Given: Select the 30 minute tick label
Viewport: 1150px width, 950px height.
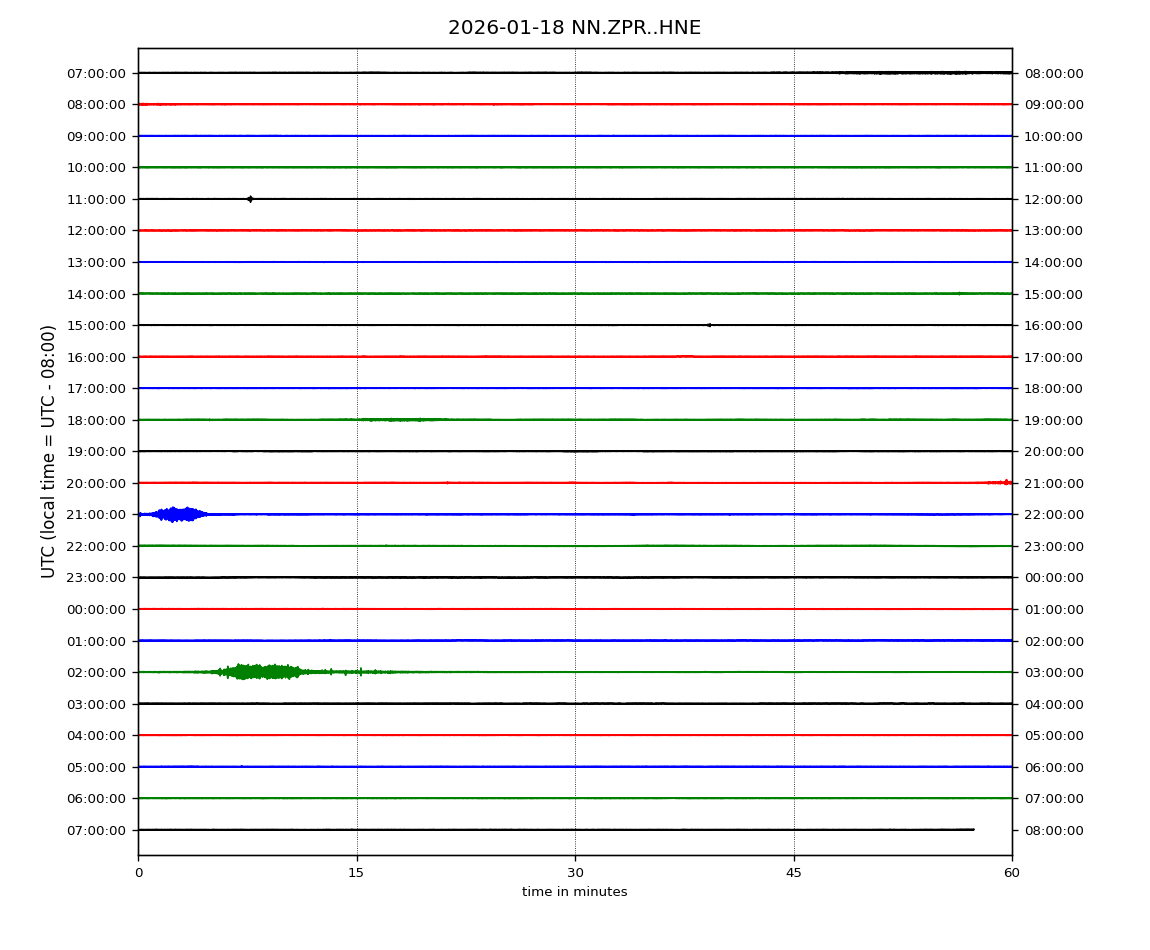Looking at the screenshot, I should 575,873.
